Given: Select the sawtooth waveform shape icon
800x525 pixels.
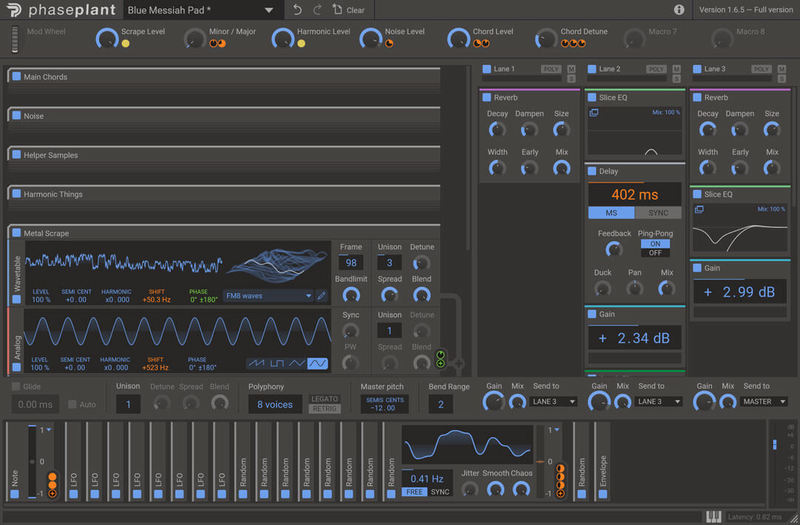Looking at the screenshot, I should coord(257,363).
